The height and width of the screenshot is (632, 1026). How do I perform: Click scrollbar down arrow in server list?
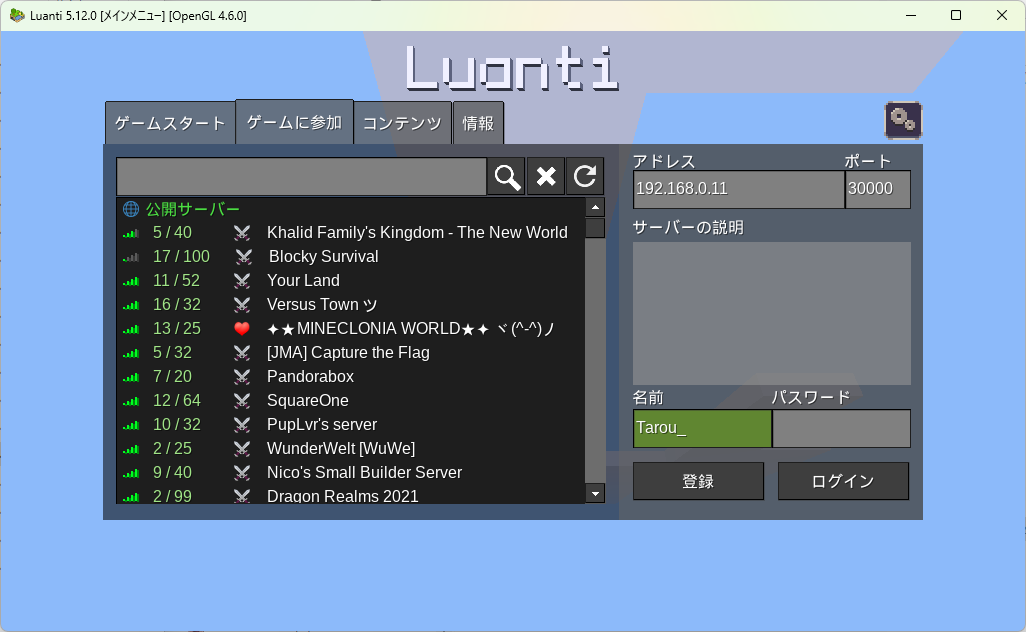[595, 494]
